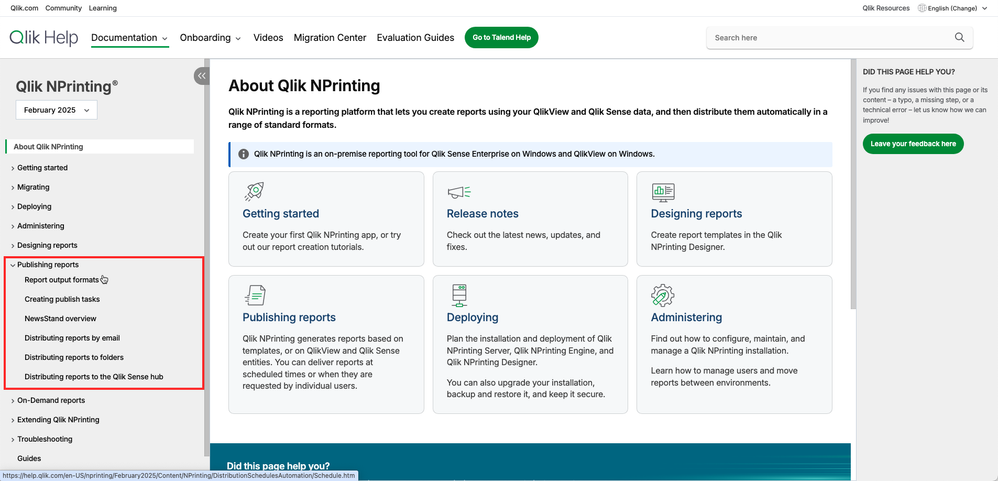Select About Qlik NPrinting sidebar item

click(x=99, y=146)
